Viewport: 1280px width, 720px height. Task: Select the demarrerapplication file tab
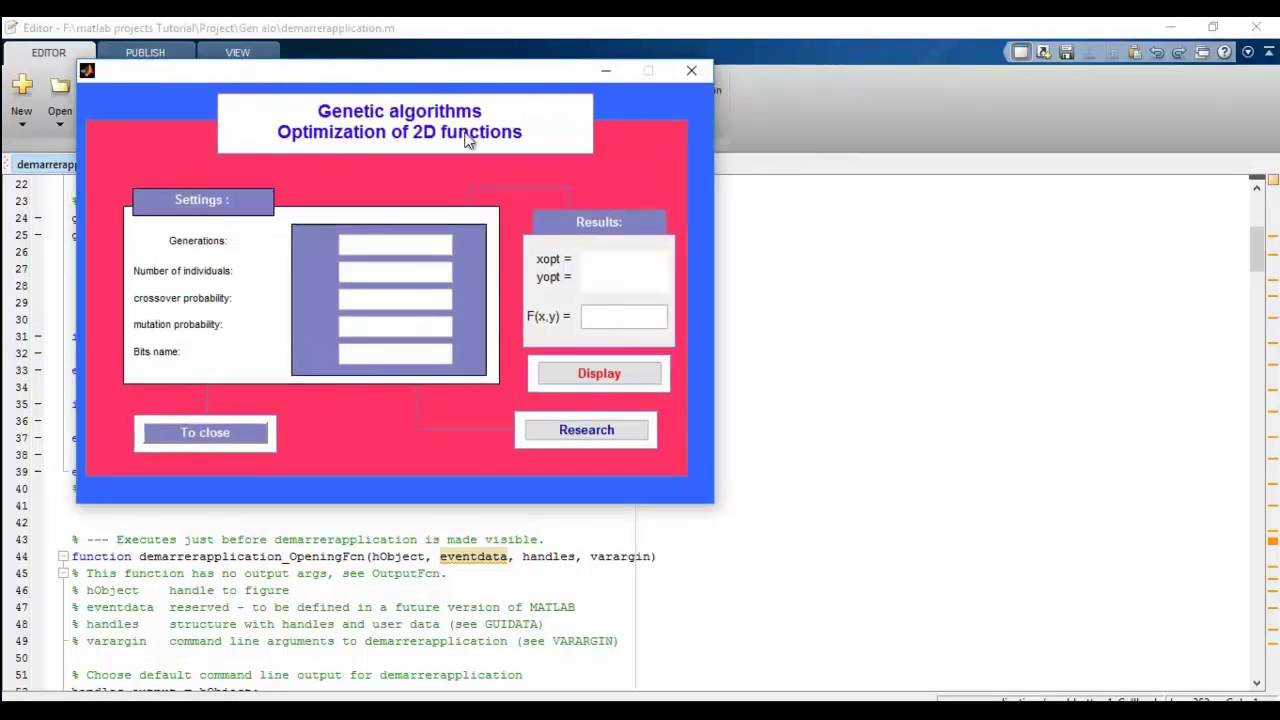(x=46, y=164)
